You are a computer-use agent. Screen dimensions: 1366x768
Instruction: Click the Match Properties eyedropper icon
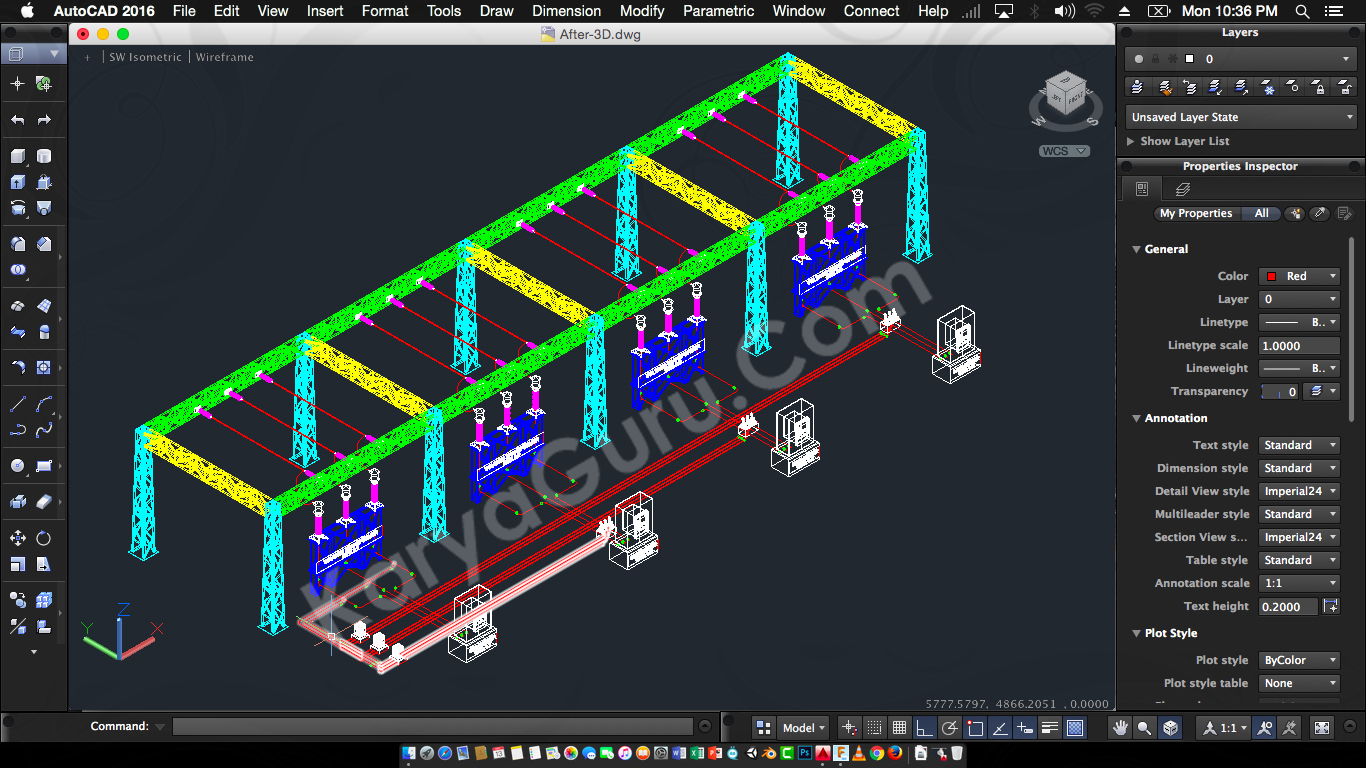[x=1319, y=213]
